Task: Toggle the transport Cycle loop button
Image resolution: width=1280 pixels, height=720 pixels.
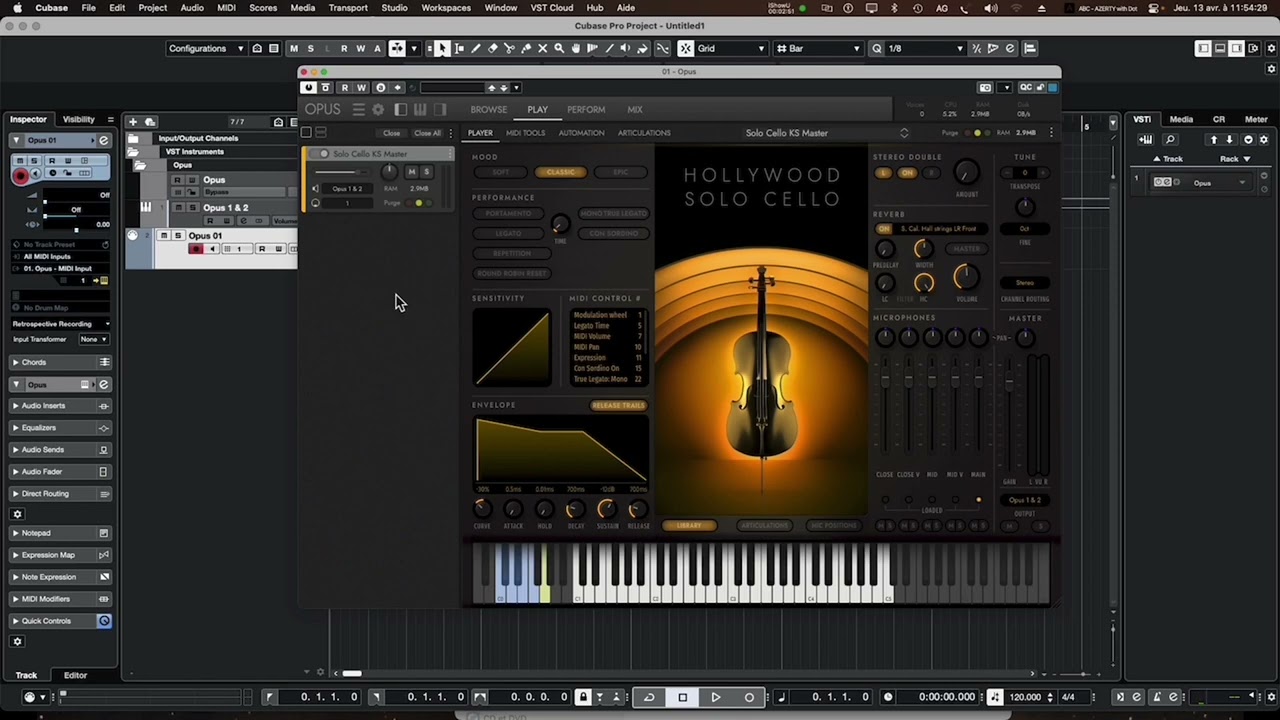Action: [650, 697]
